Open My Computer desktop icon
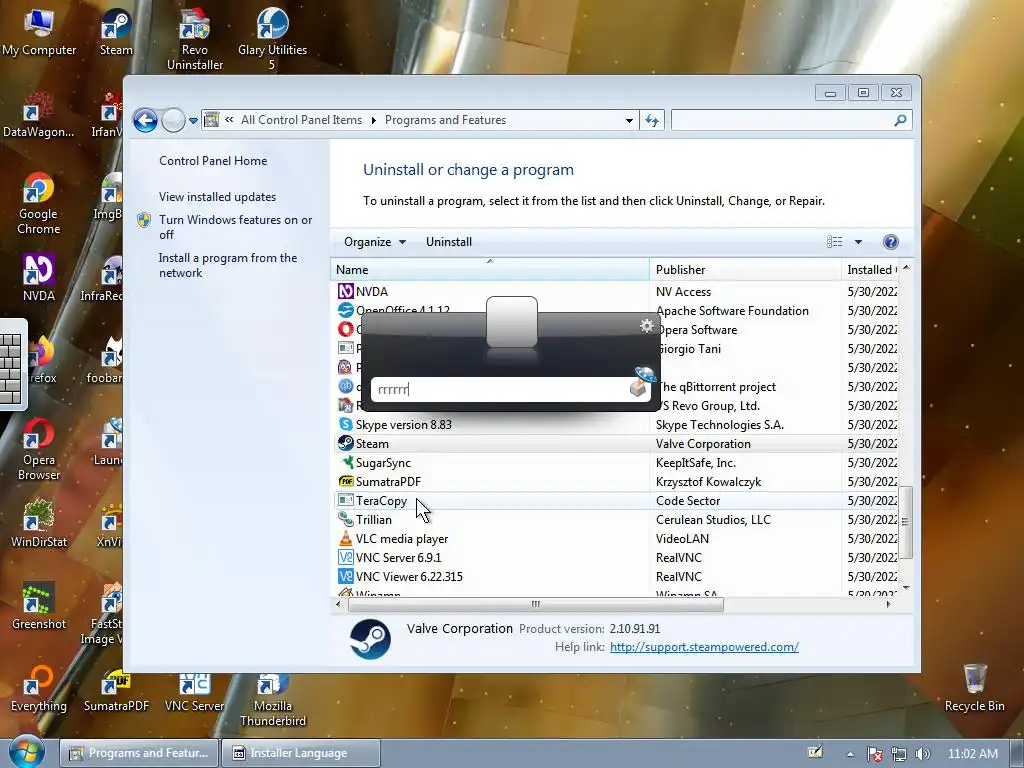1024x768 pixels. click(39, 31)
